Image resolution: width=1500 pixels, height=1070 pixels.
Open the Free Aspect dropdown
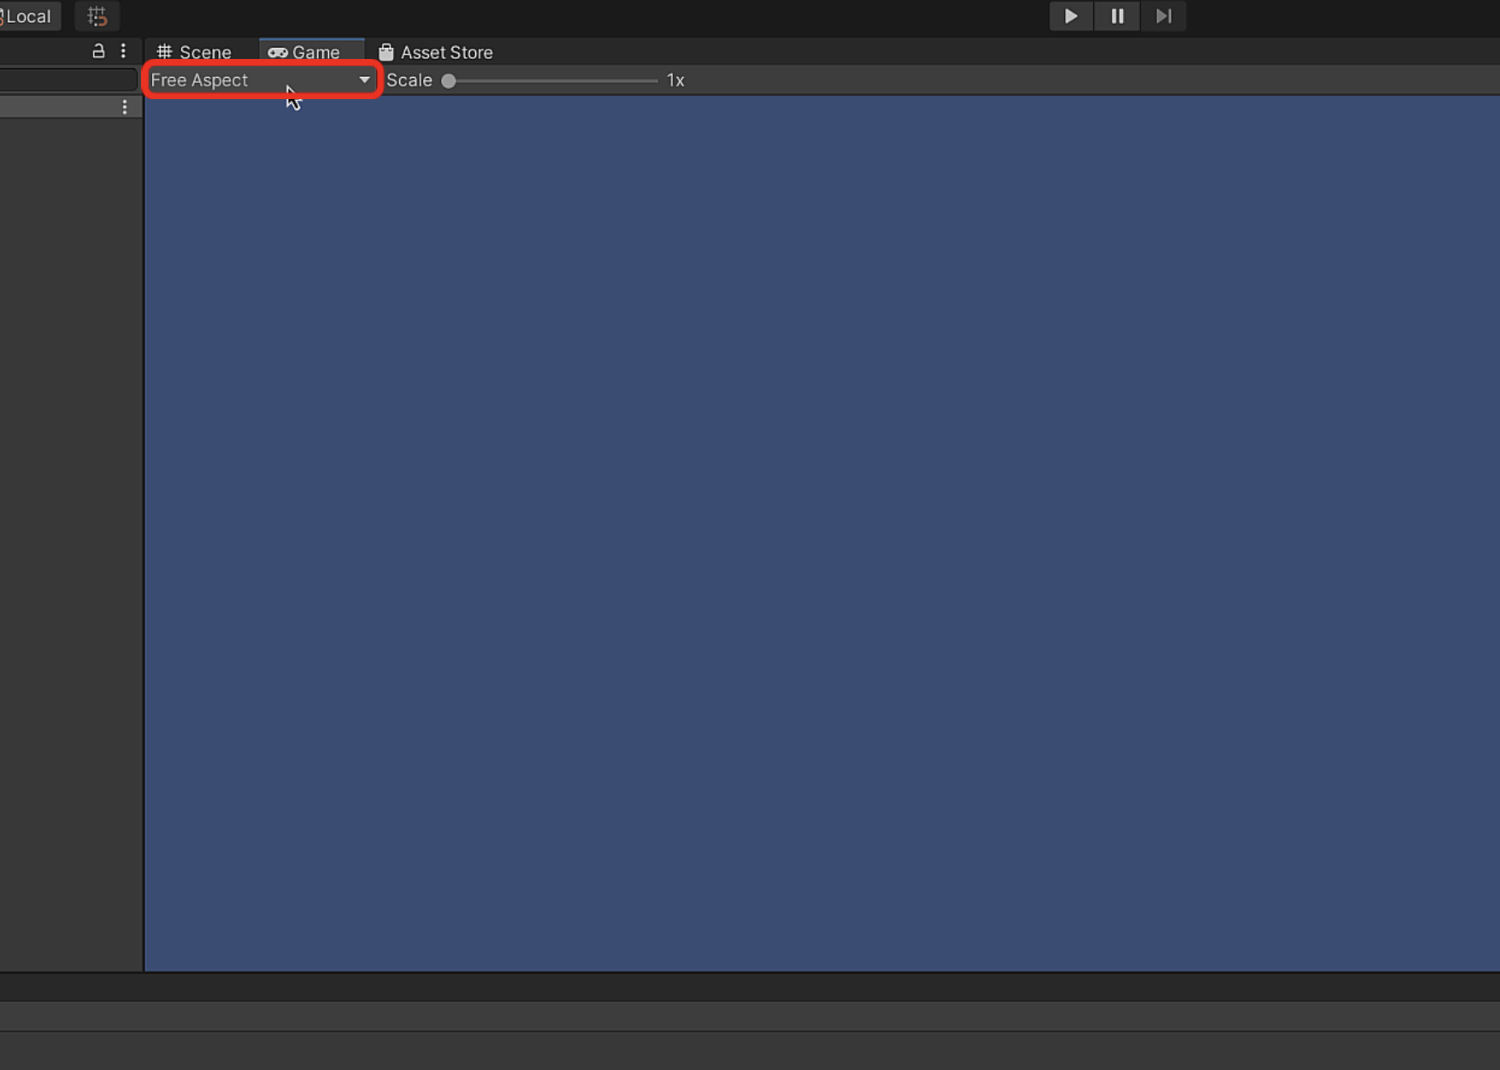coord(261,80)
